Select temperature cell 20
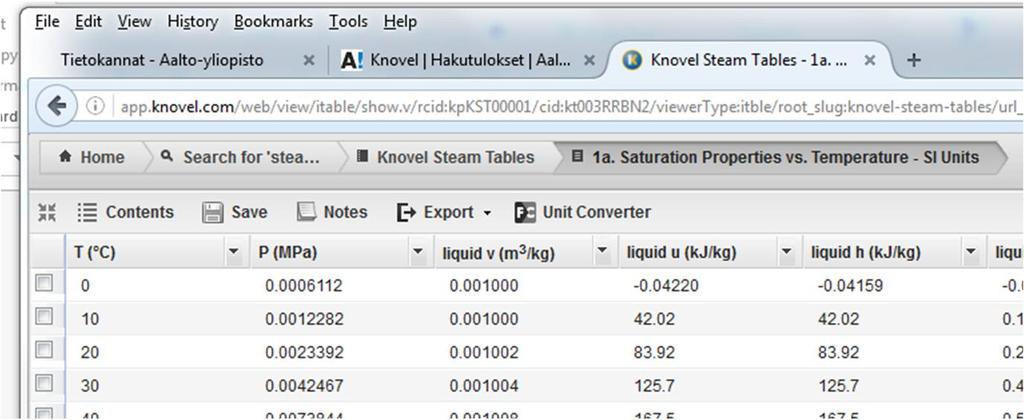Screen dimensions: 1024x420 89,352
